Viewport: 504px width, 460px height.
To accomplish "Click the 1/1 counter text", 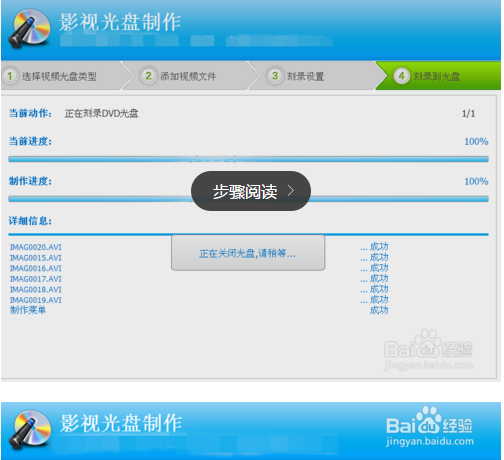I will point(468,114).
